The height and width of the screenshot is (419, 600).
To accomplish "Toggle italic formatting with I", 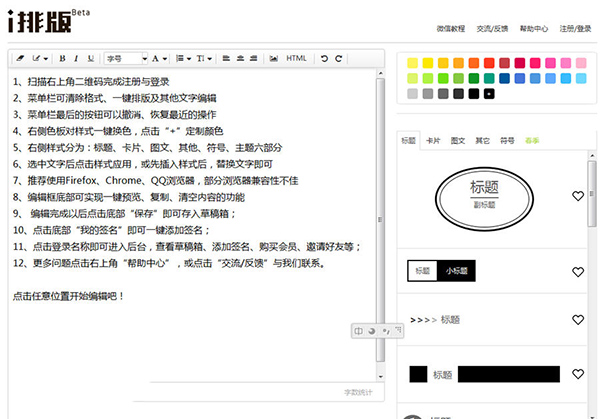I will coord(76,59).
